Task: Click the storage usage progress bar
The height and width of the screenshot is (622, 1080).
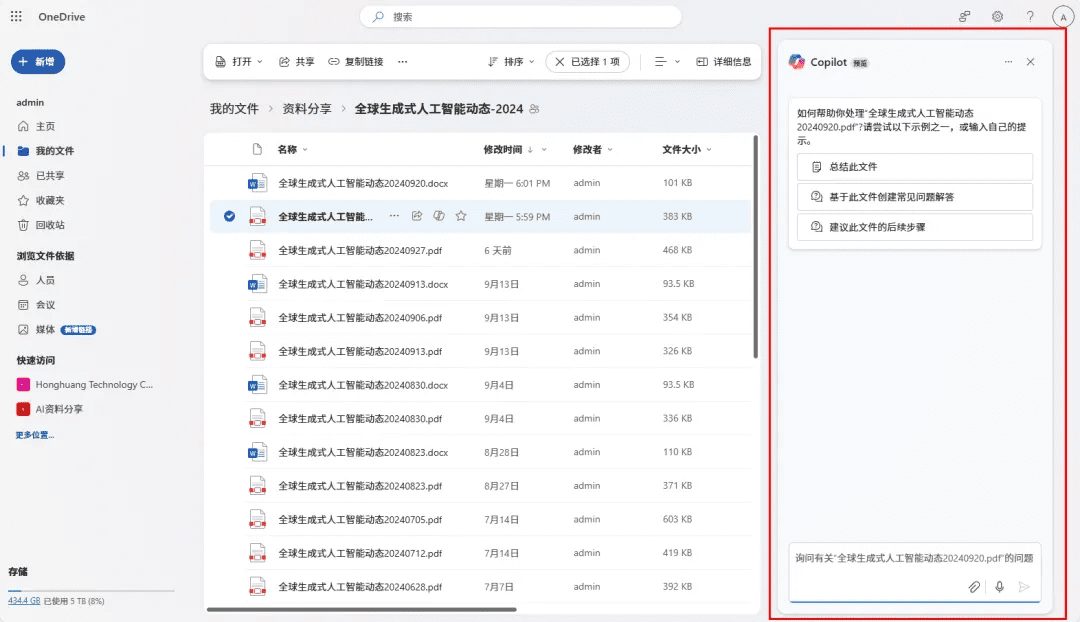Action: (x=91, y=590)
